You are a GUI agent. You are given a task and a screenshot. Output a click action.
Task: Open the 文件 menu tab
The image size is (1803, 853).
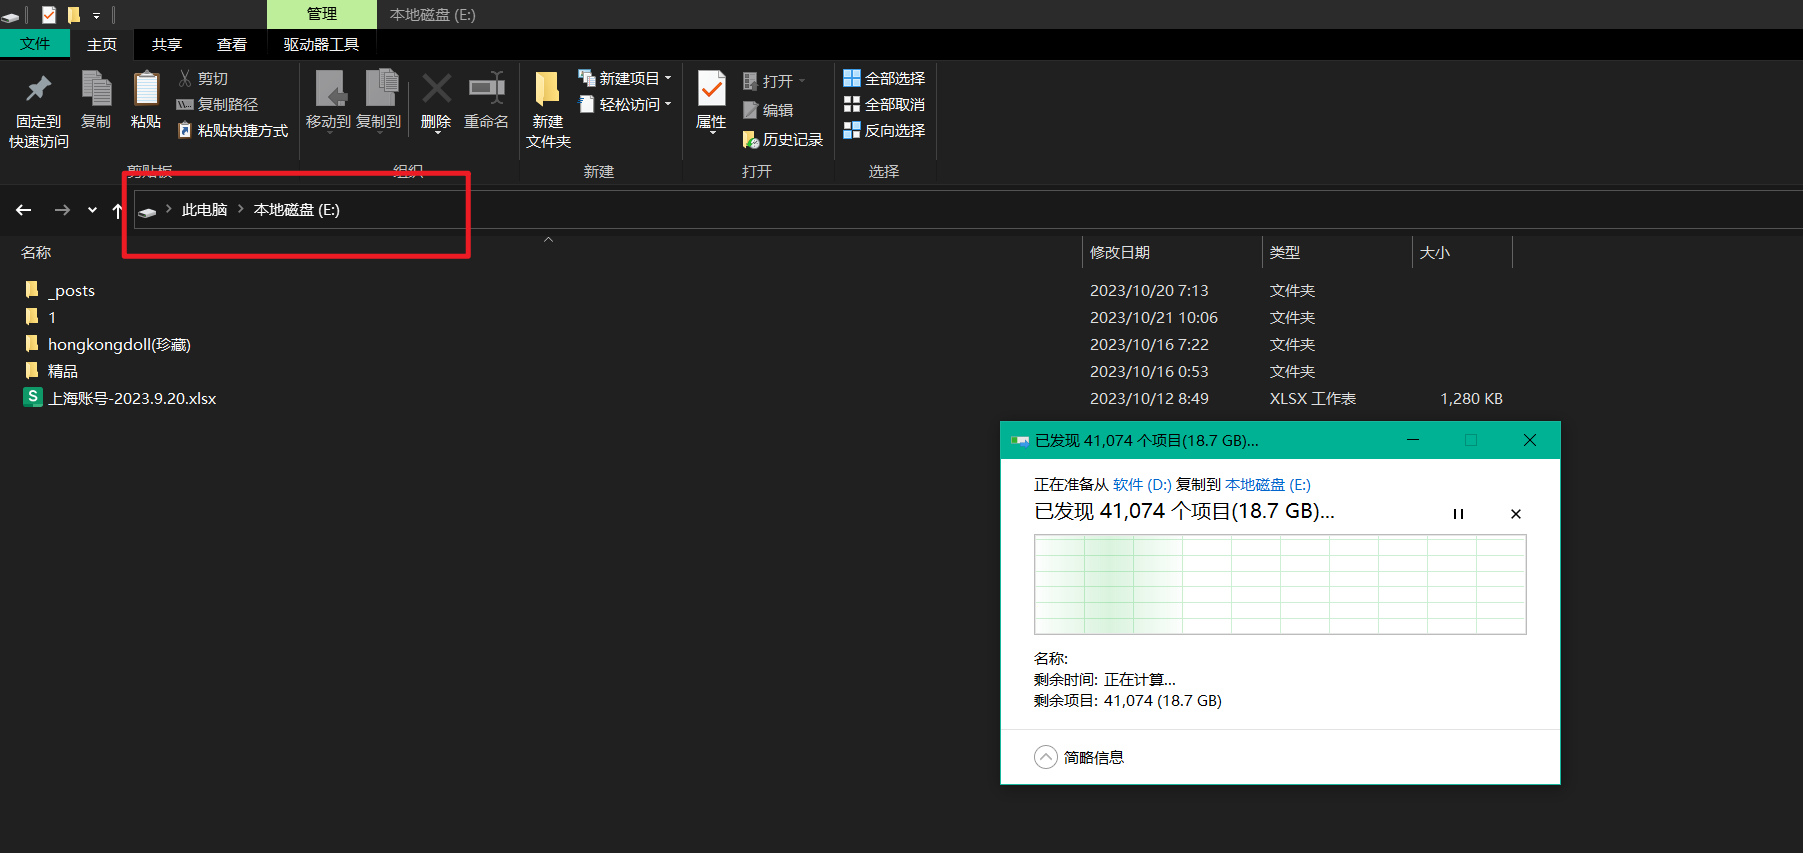pyautogui.click(x=35, y=44)
